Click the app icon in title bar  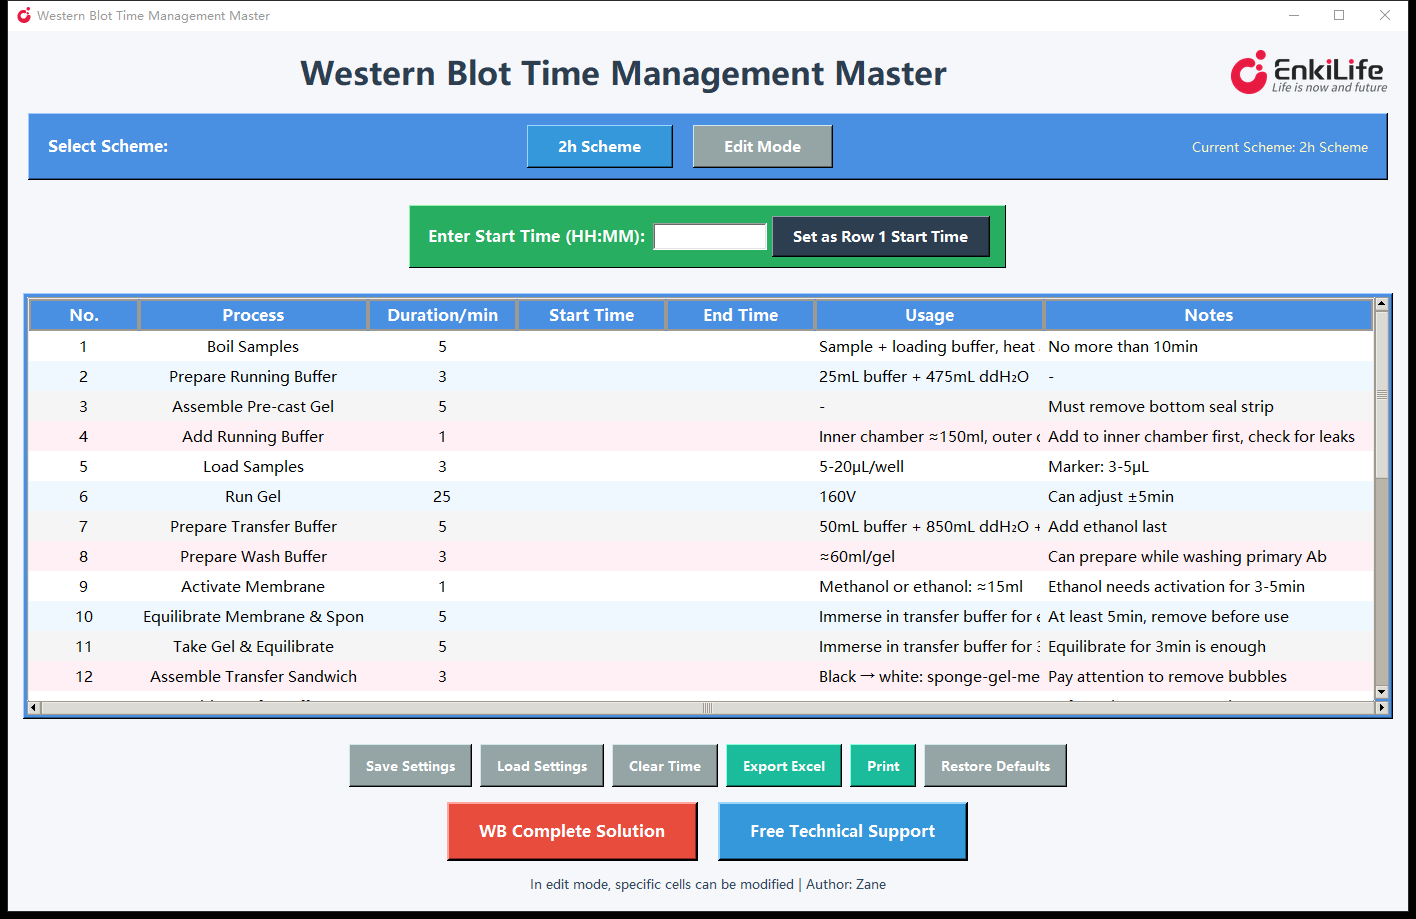tap(24, 16)
